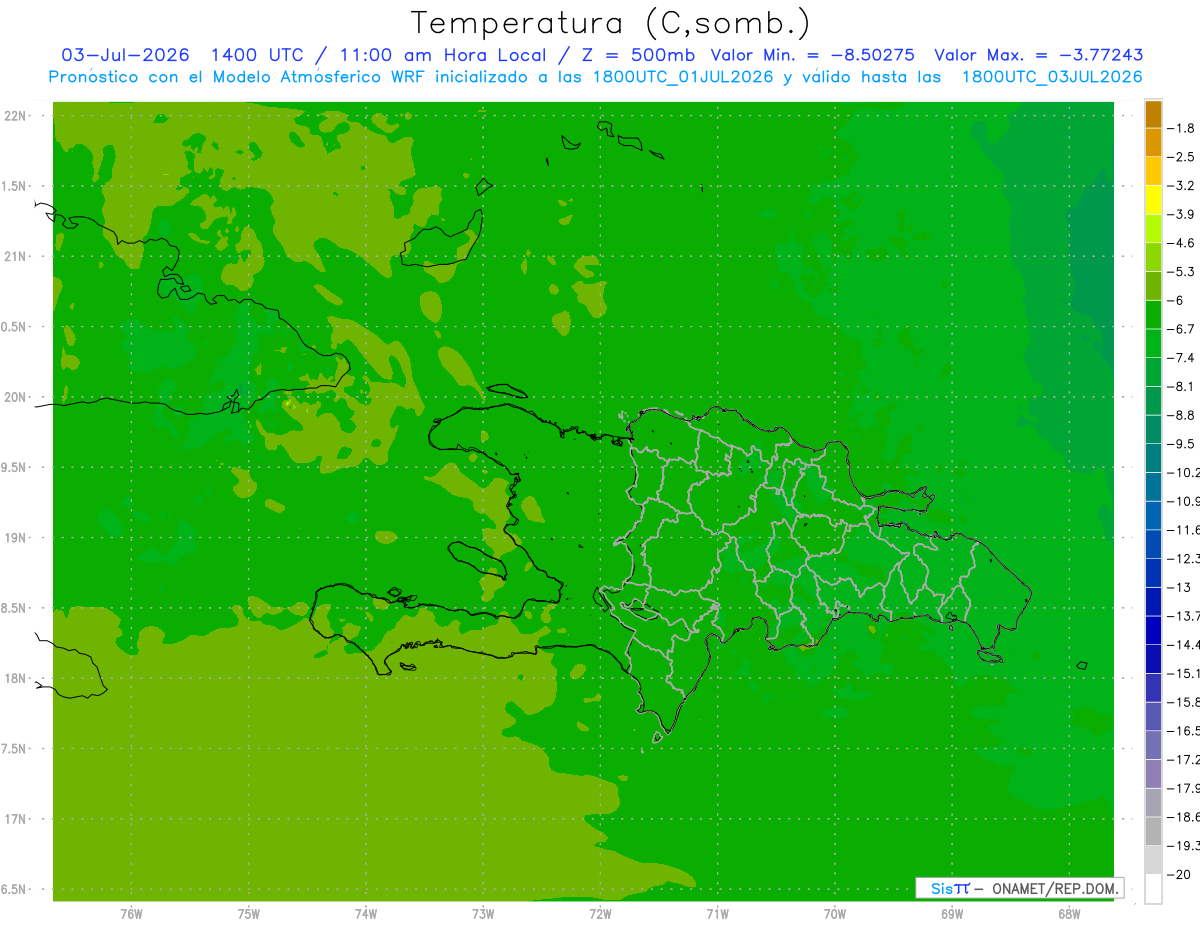Click the 76W longitude axis label
1200x927 pixels.
[x=131, y=914]
